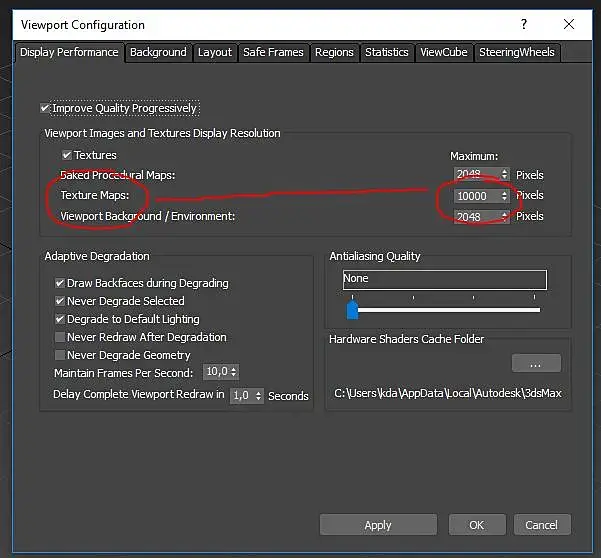Screen dimensions: 601x558
Task: Click Viewport Background / Environment pixel field
Action: pos(477,217)
